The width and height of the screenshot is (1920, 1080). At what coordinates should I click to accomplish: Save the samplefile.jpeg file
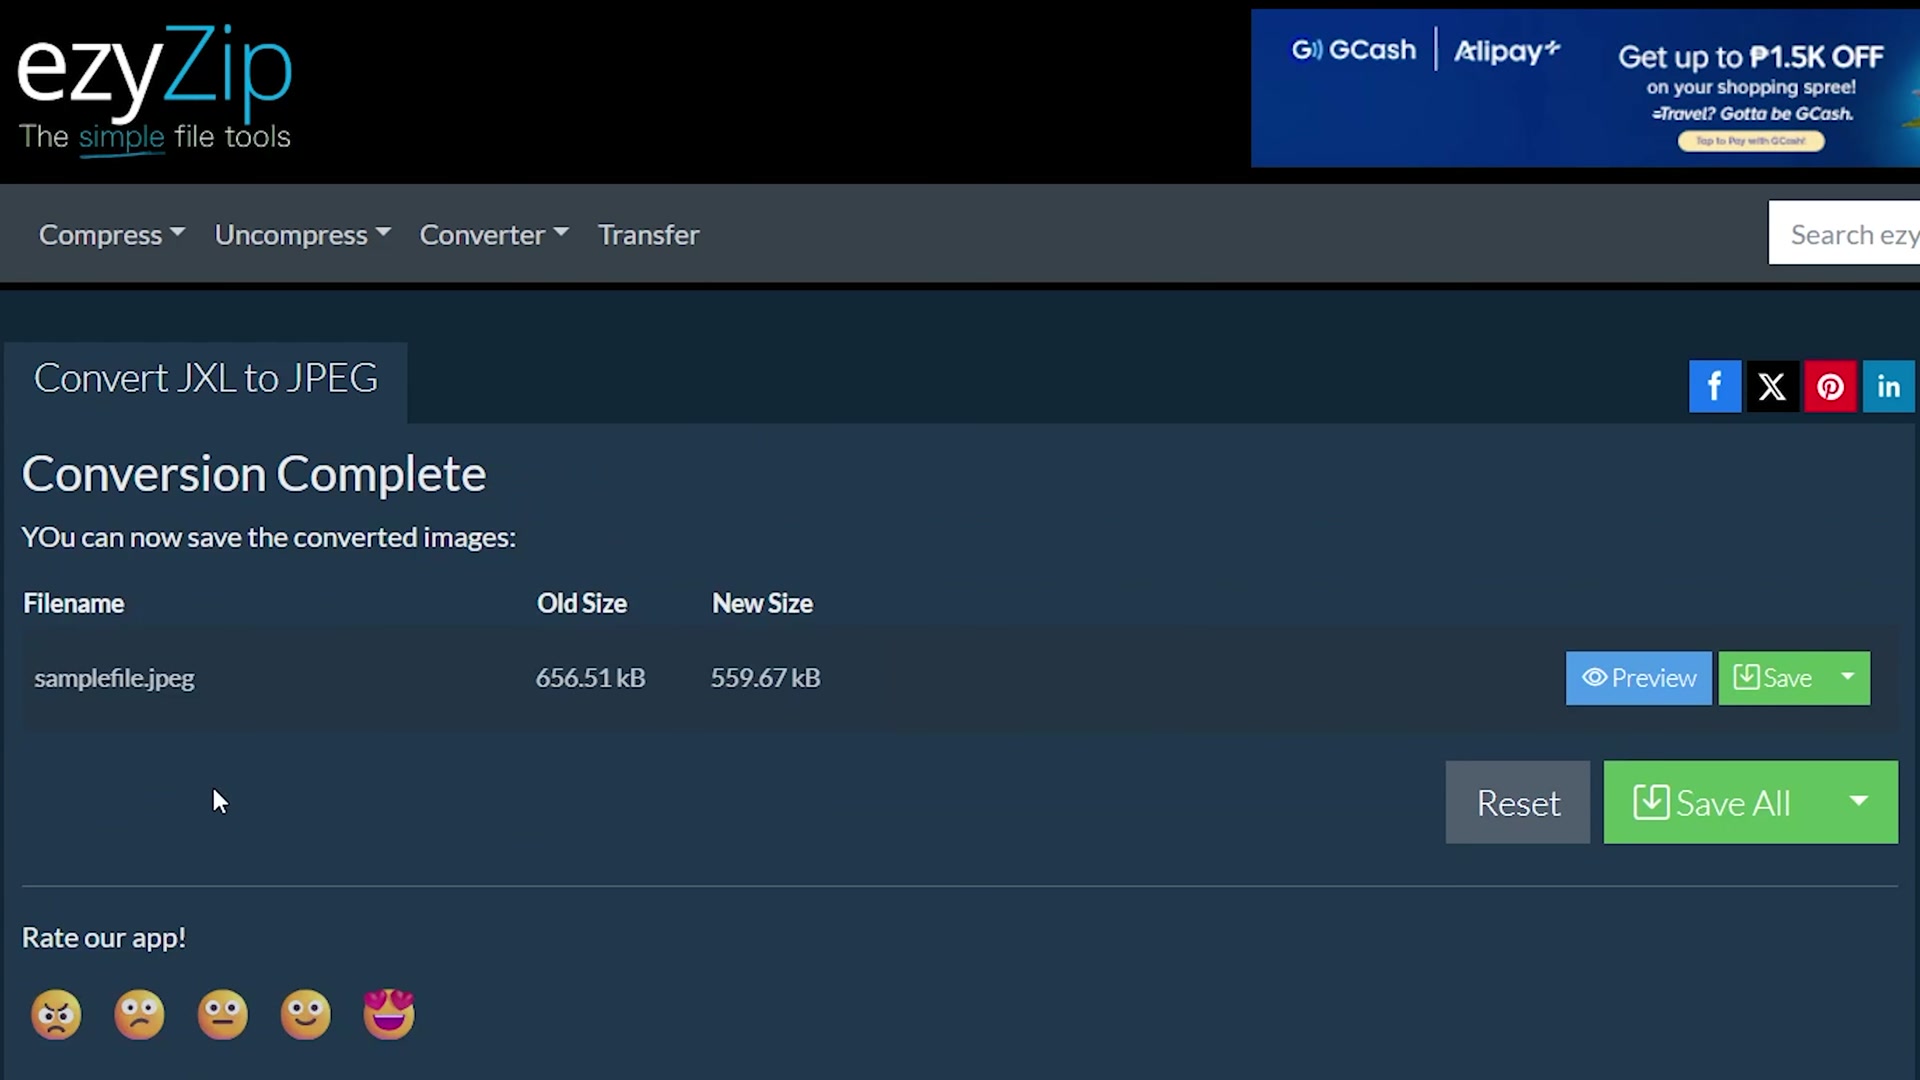click(1772, 678)
